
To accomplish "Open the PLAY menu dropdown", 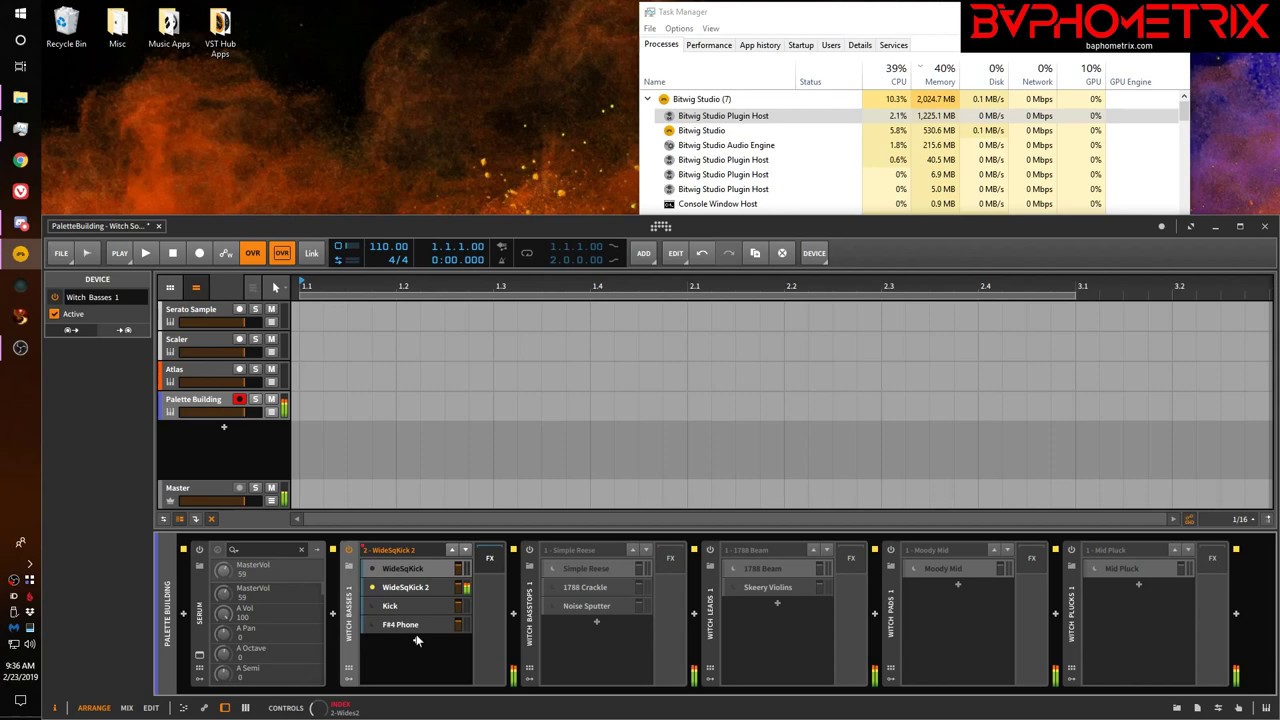I will 119,253.
